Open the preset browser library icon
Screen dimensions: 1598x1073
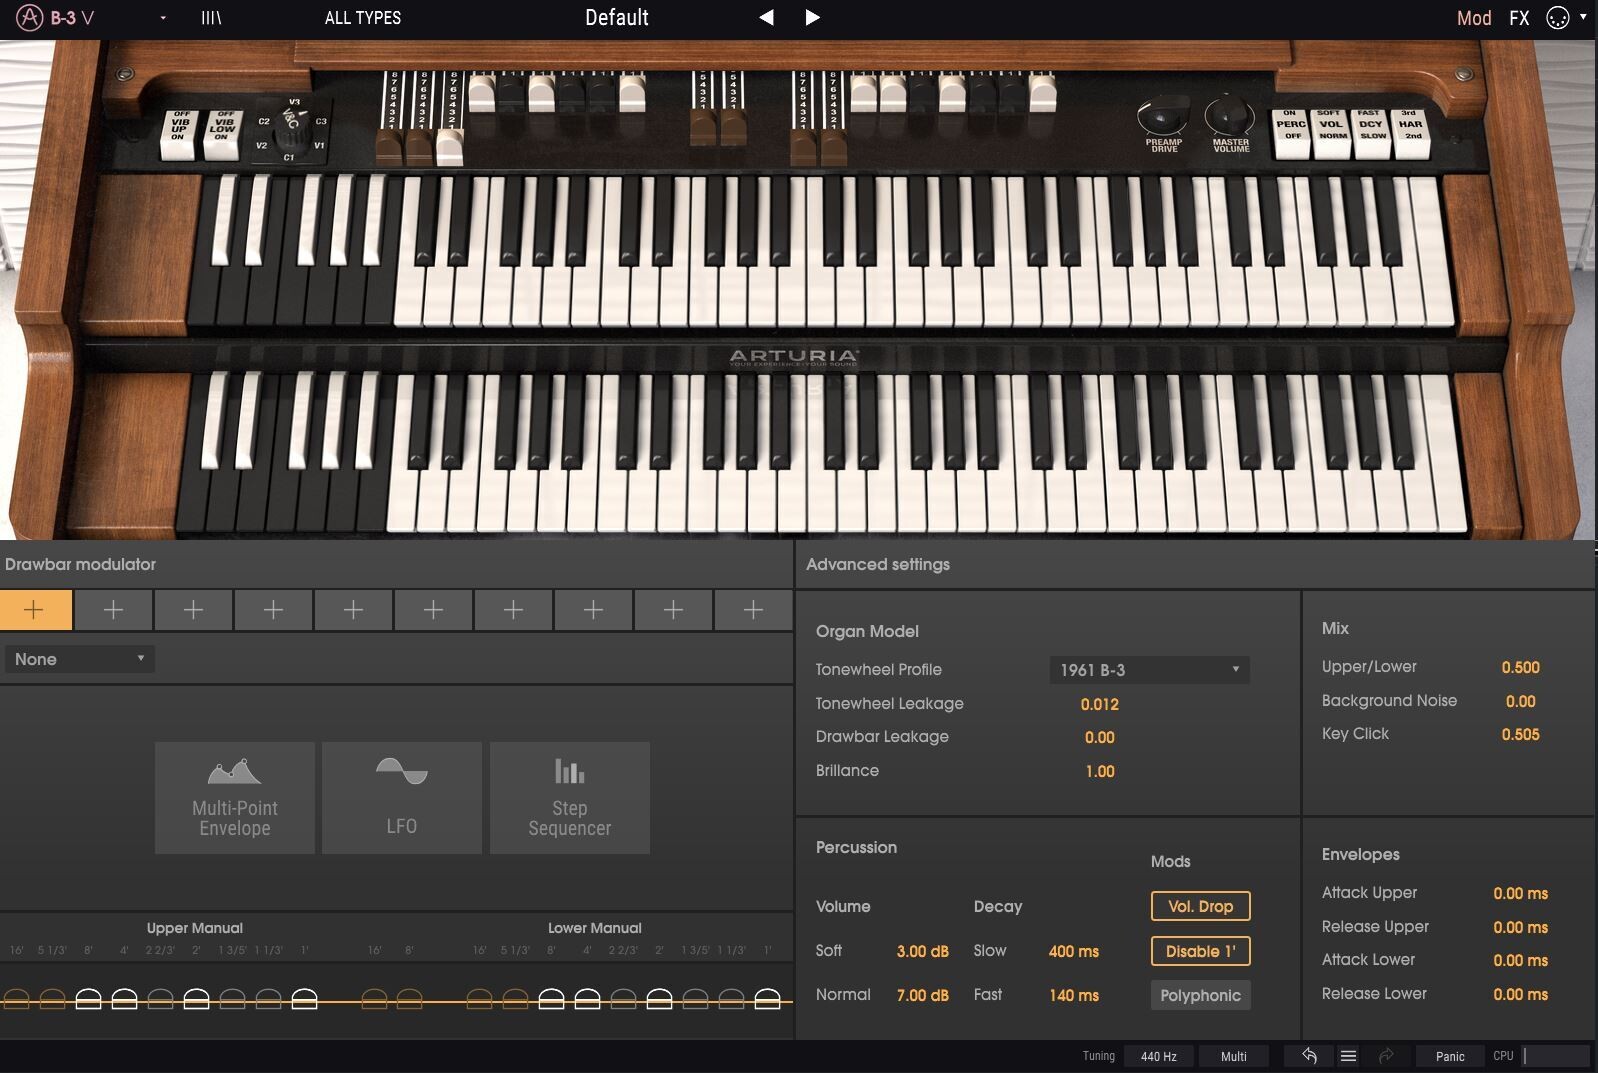point(211,18)
